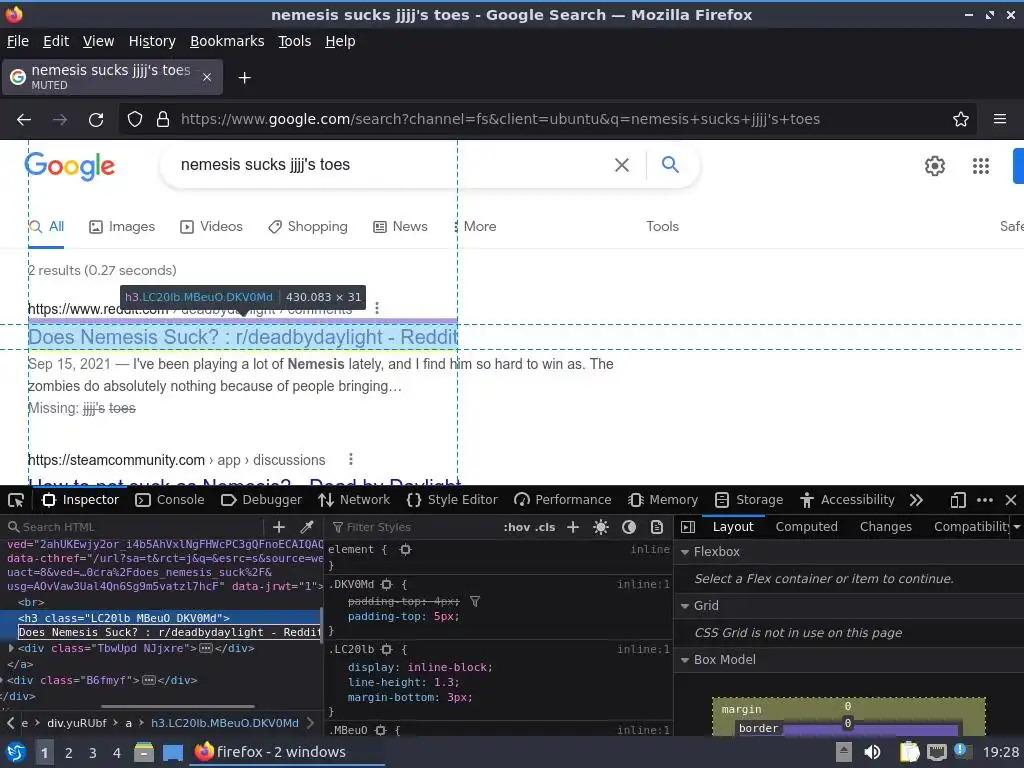
Task: Close the nemesis sucks jjjj's toes tab
Action: (206, 77)
